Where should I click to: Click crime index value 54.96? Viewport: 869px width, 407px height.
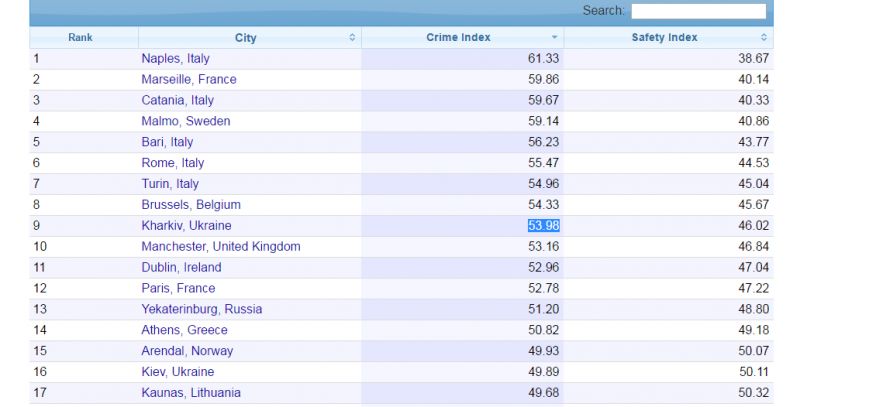point(544,184)
